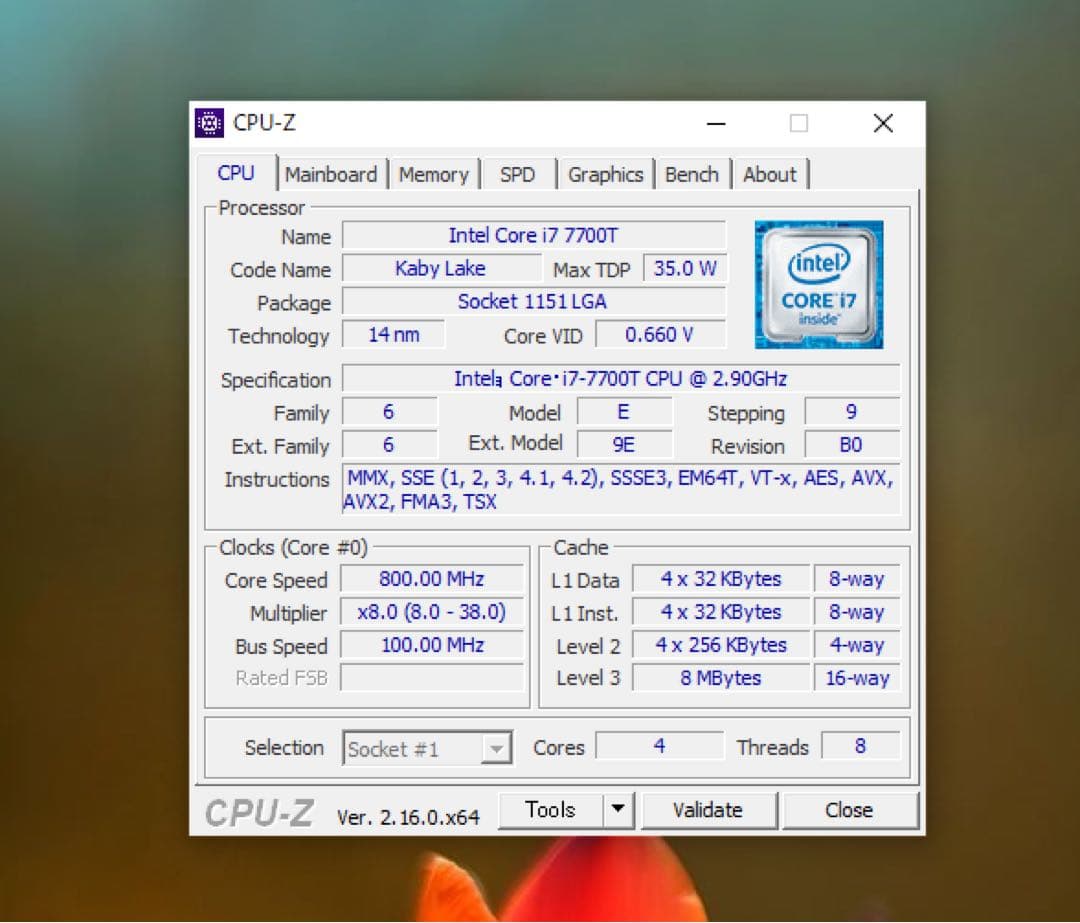Click the Intel Core i7 inside logo

[x=819, y=284]
